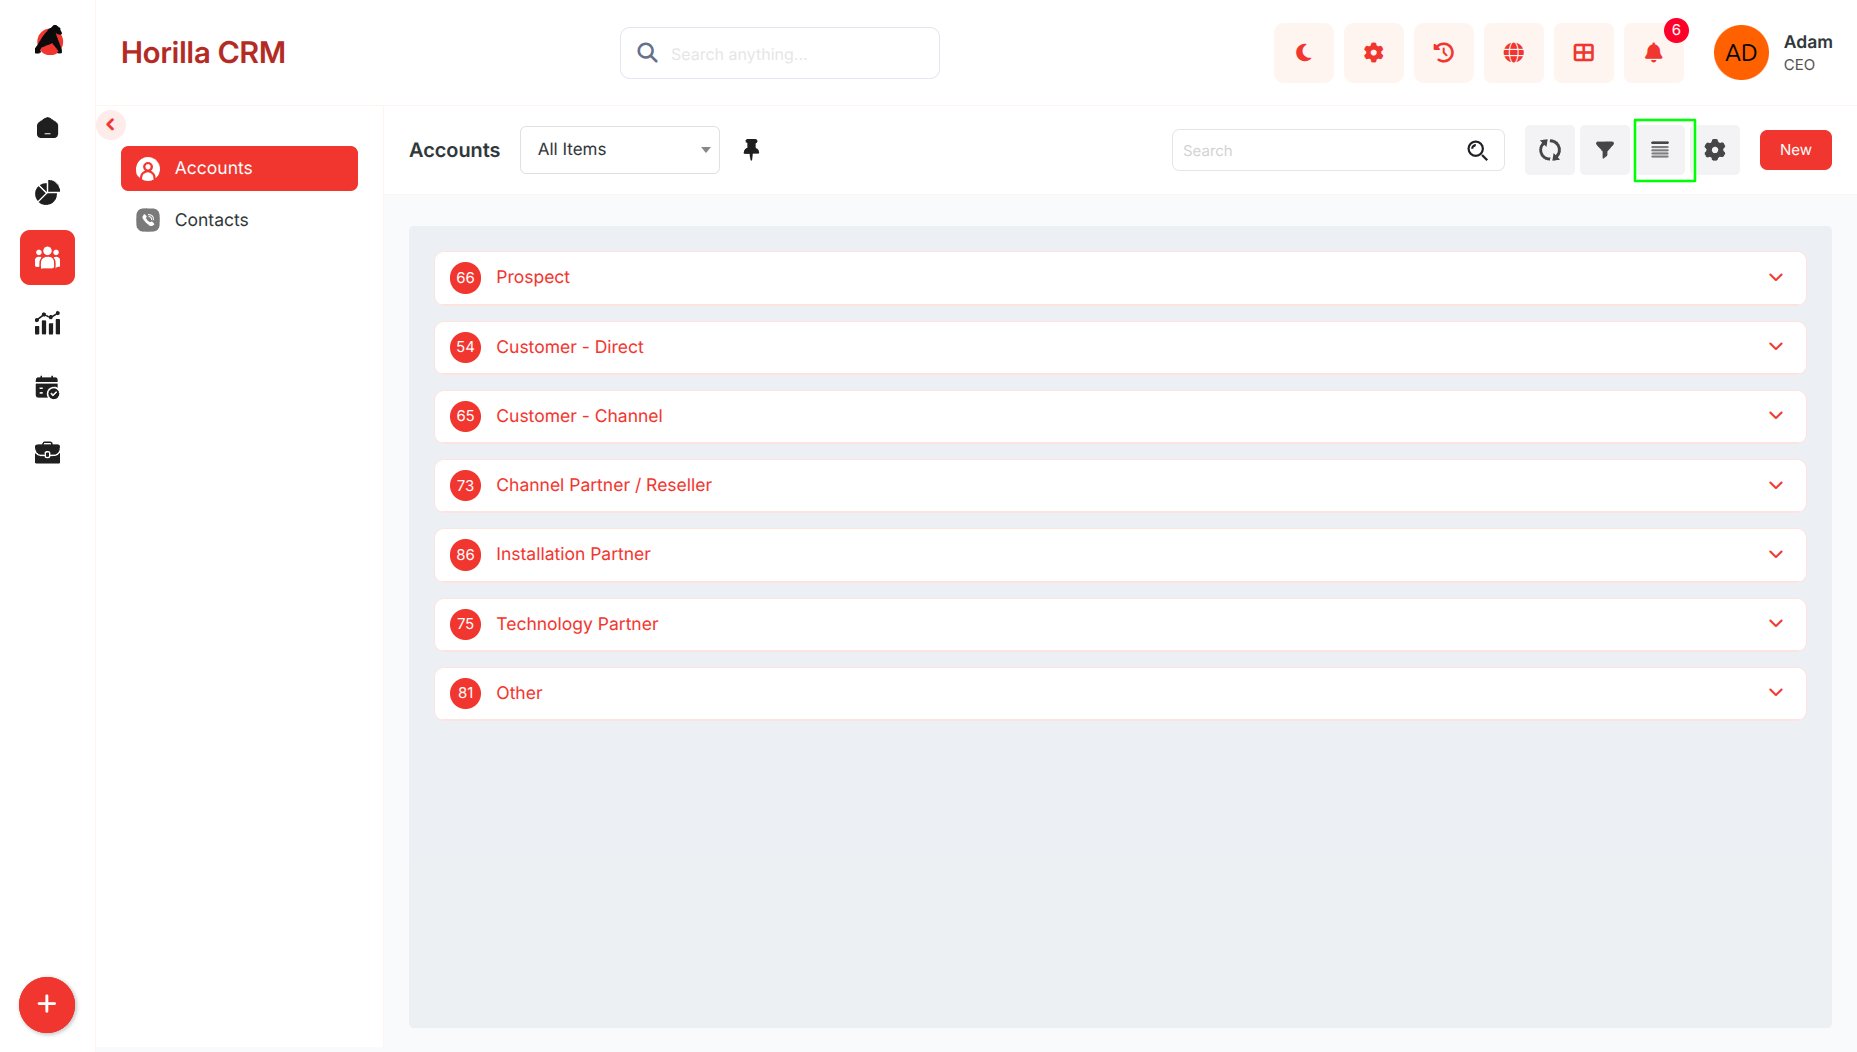Expand the Customer - Channel group chevron
Screen dimensions: 1857x1052
pos(1776,416)
